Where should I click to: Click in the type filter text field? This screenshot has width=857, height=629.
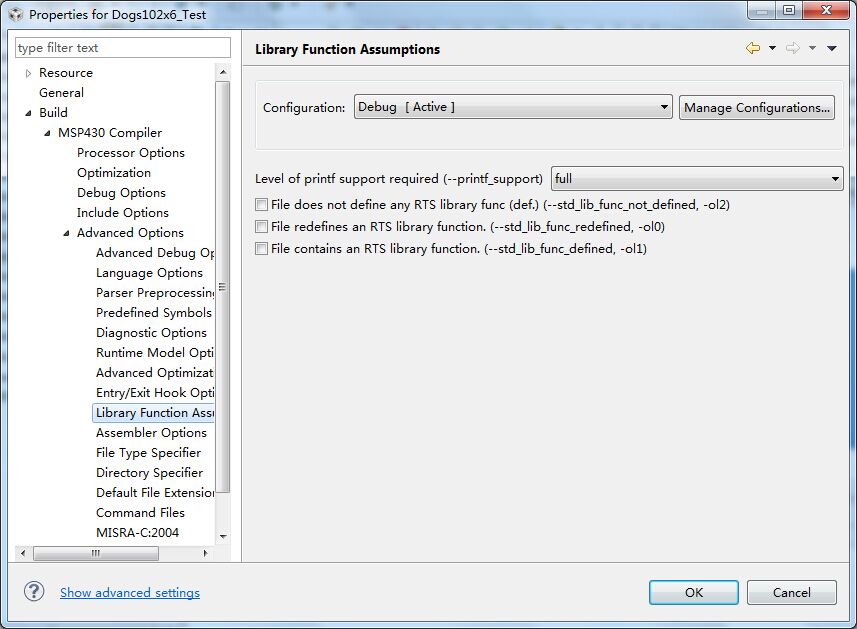pyautogui.click(x=122, y=48)
